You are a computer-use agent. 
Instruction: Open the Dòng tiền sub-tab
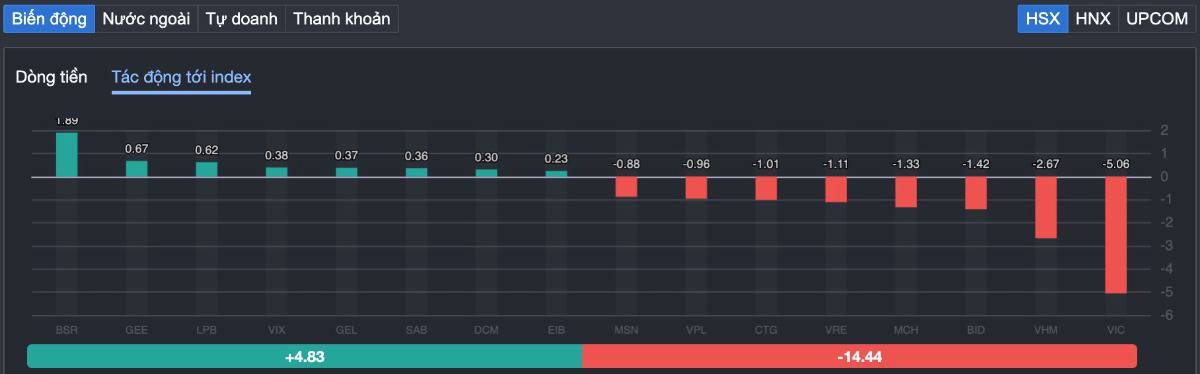click(51, 77)
